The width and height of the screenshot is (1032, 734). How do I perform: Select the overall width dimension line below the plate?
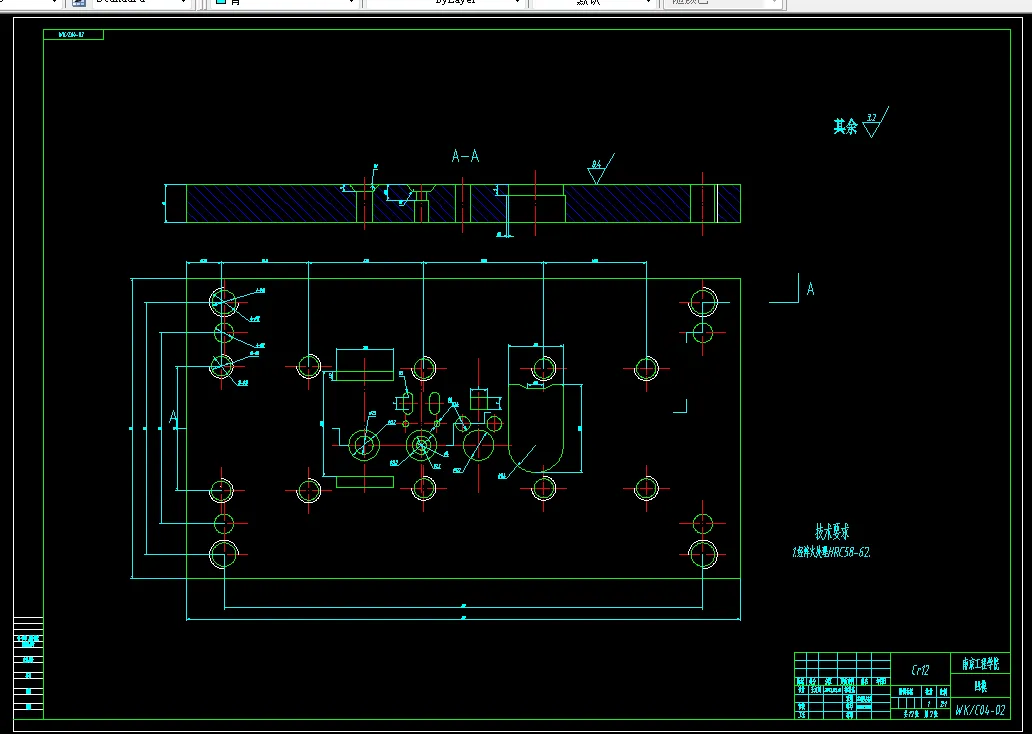click(x=463, y=619)
